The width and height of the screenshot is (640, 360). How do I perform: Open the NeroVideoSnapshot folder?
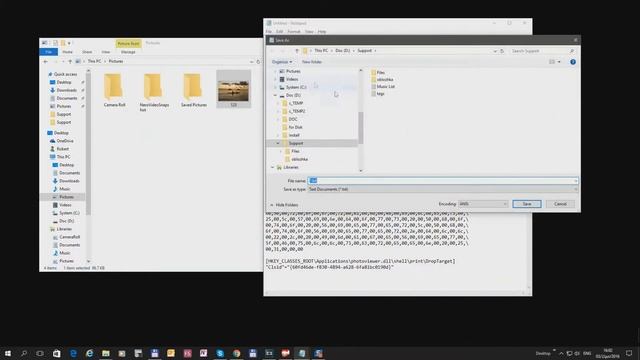pos(154,93)
